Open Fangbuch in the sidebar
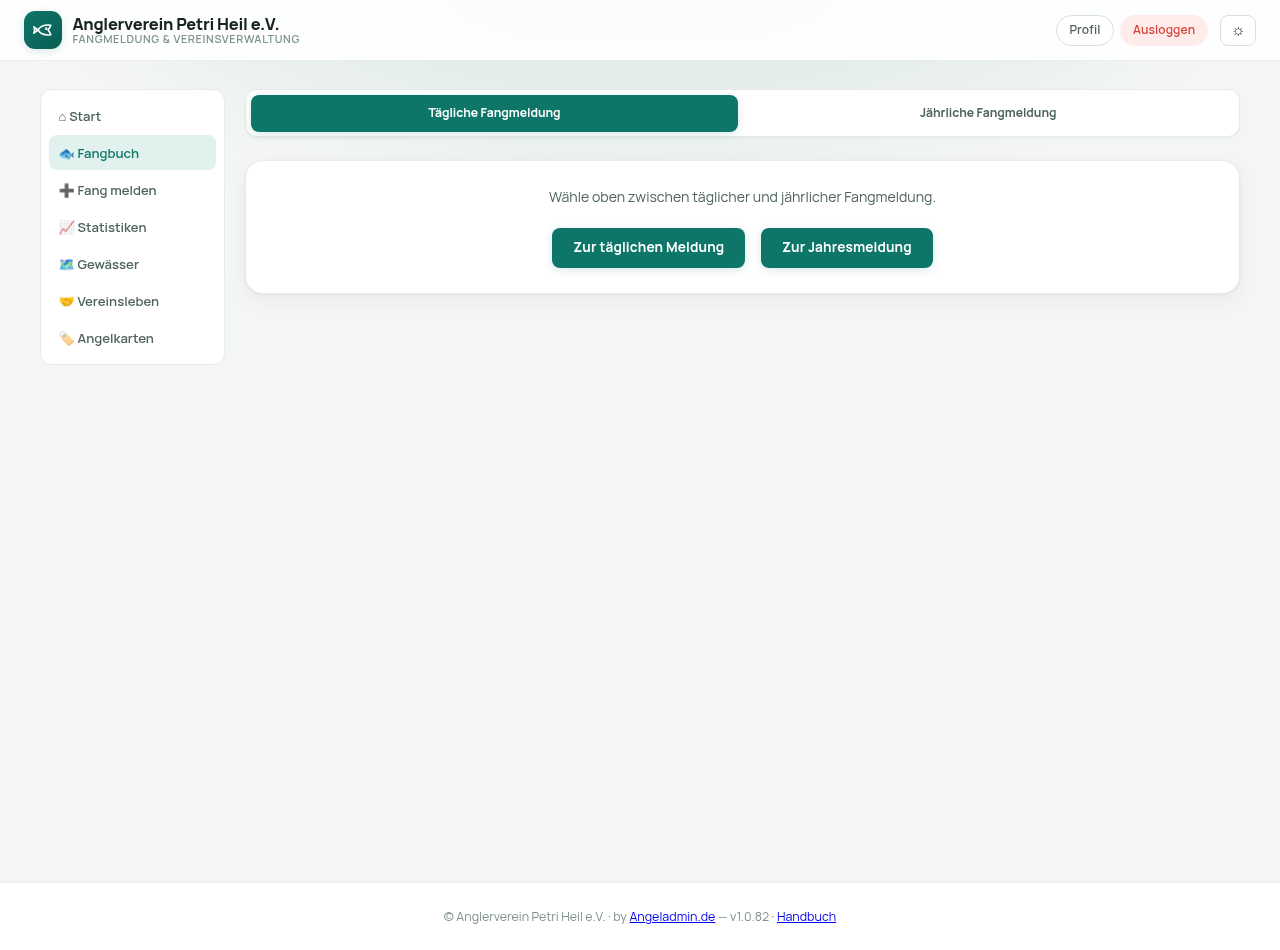This screenshot has height=950, width=1280. coord(132,153)
